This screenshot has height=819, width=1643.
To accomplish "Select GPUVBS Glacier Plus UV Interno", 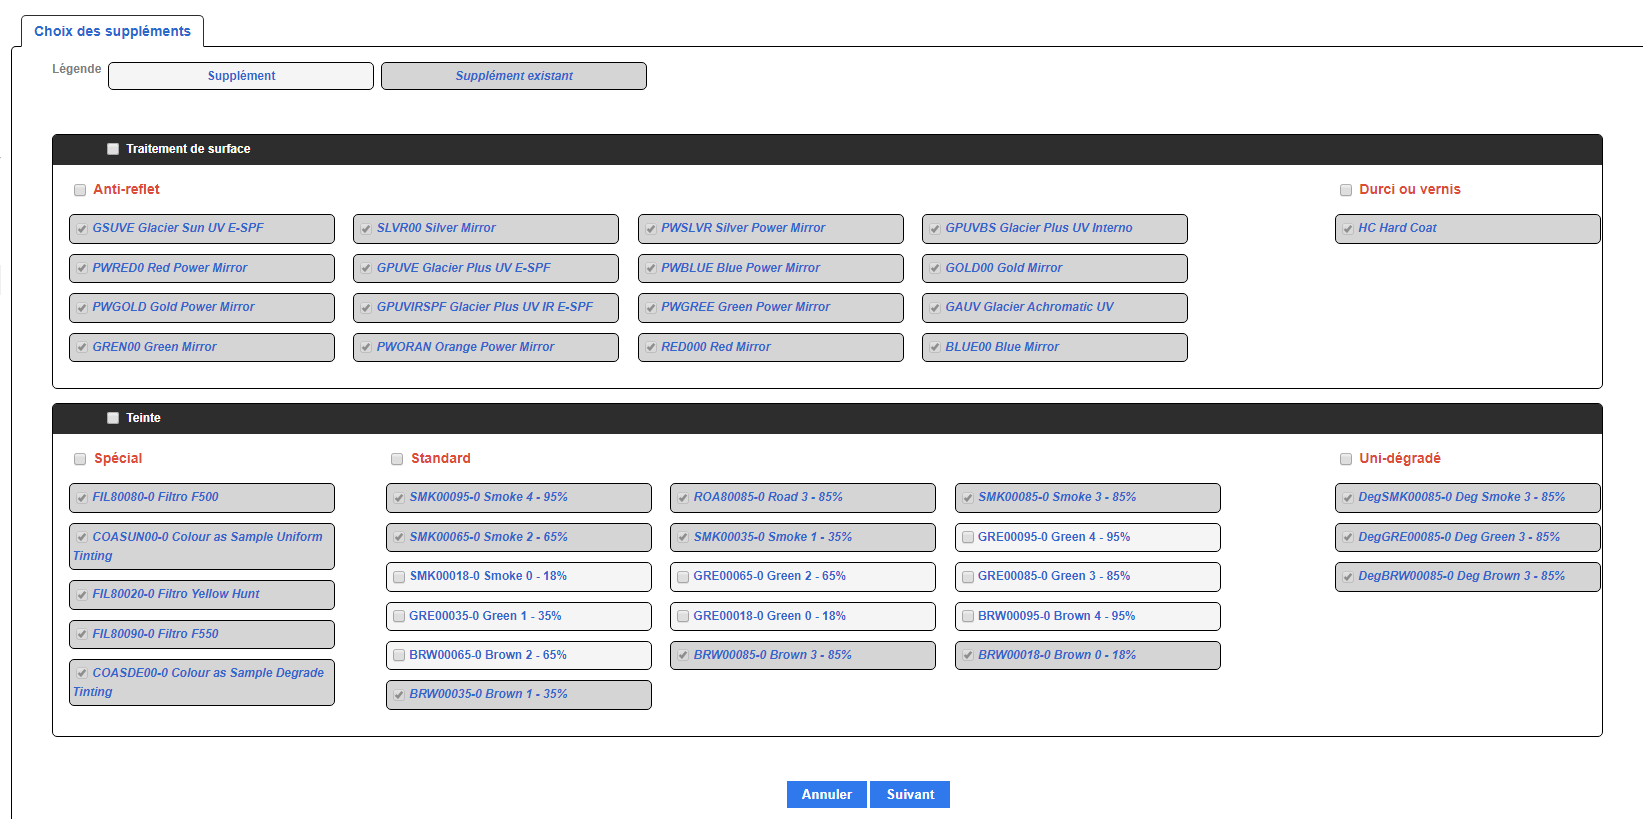I will tap(1055, 229).
